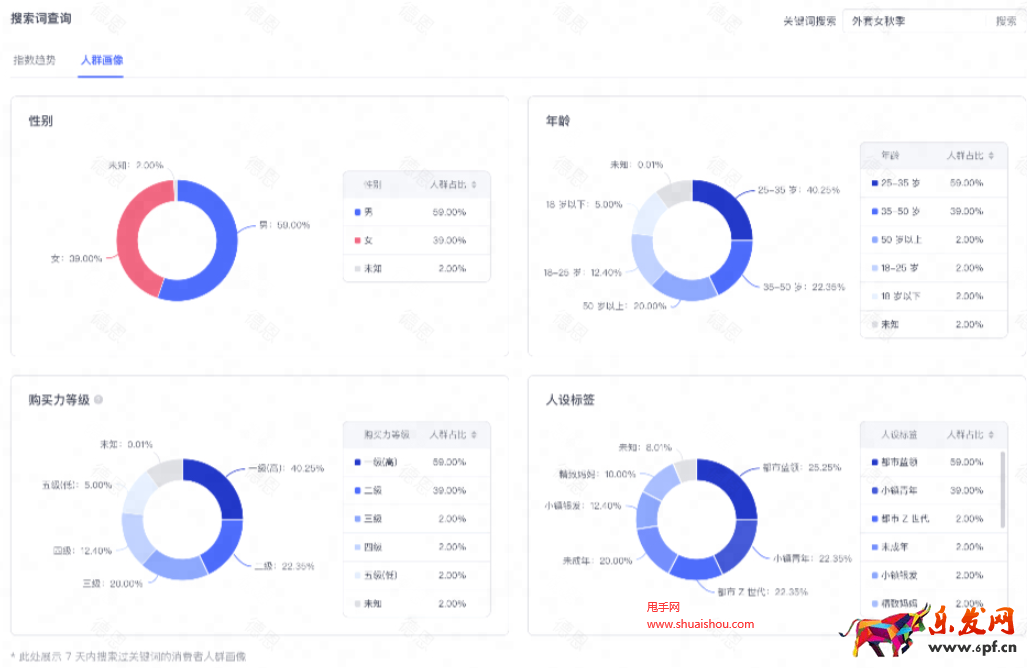Select the 人群画像 tab
The width and height of the screenshot is (1027, 668).
pos(102,60)
